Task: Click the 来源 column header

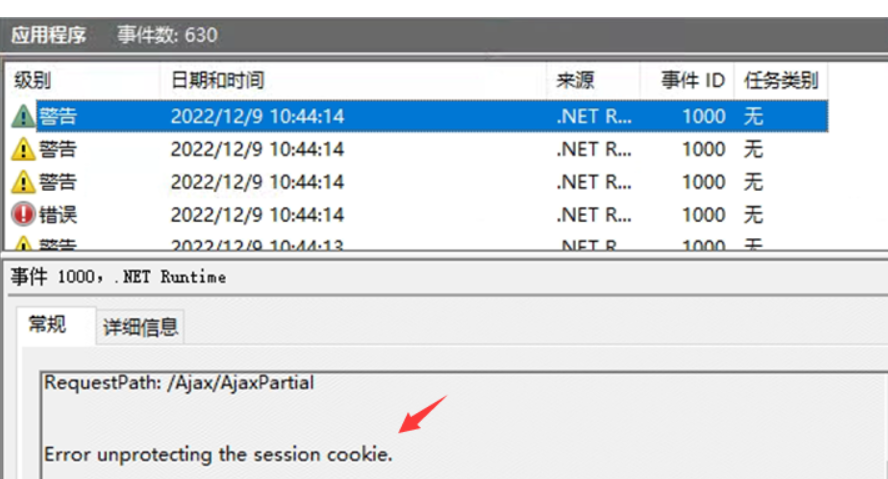Action: point(576,81)
